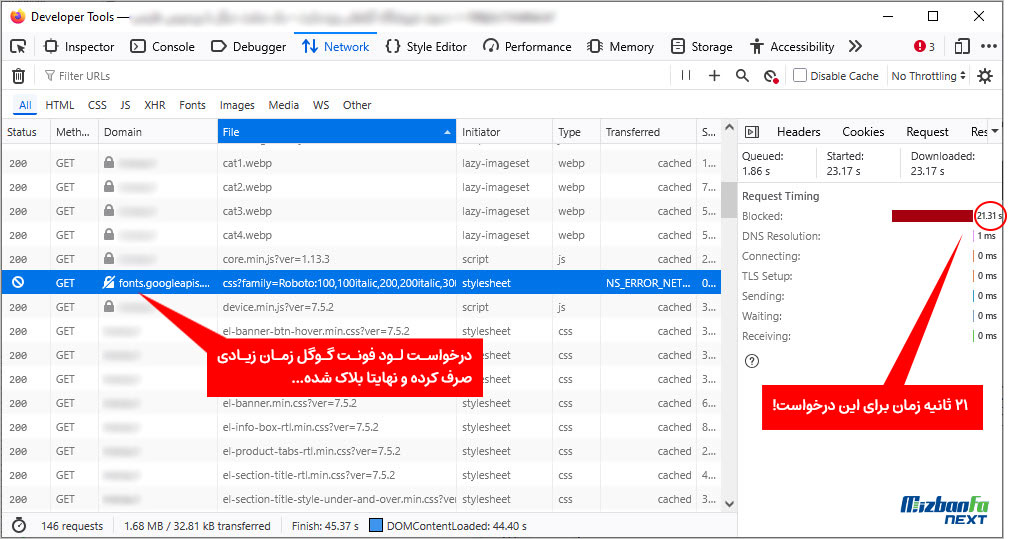Image resolution: width=1011 pixels, height=539 pixels.
Task: Sort by the Status column header
Action: pyautogui.click(x=25, y=132)
